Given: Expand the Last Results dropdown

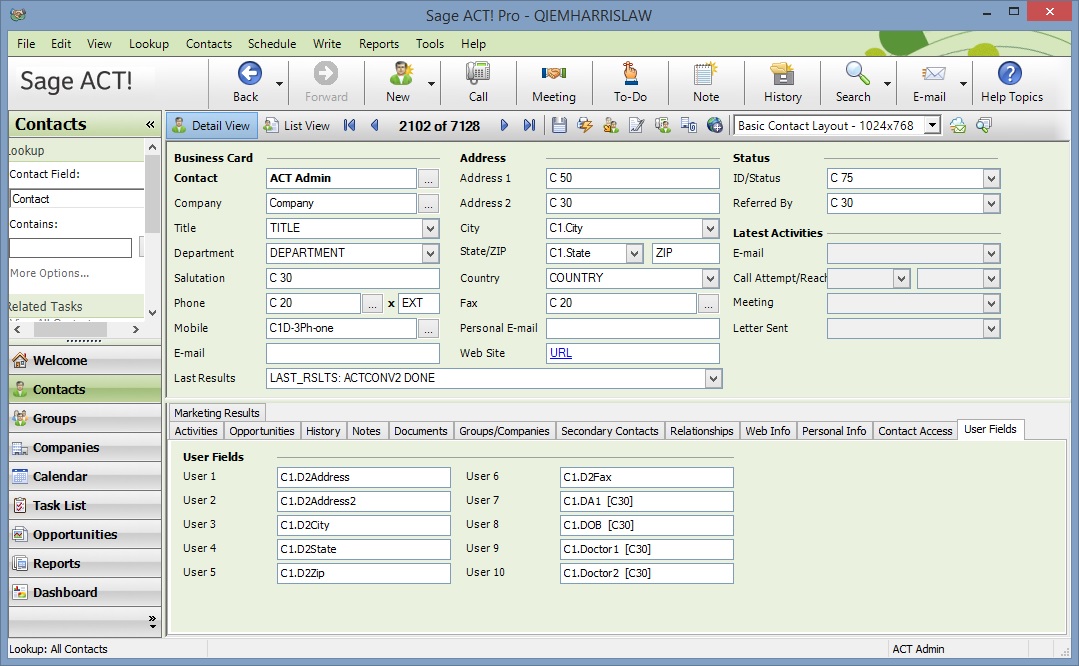Looking at the screenshot, I should [x=714, y=378].
